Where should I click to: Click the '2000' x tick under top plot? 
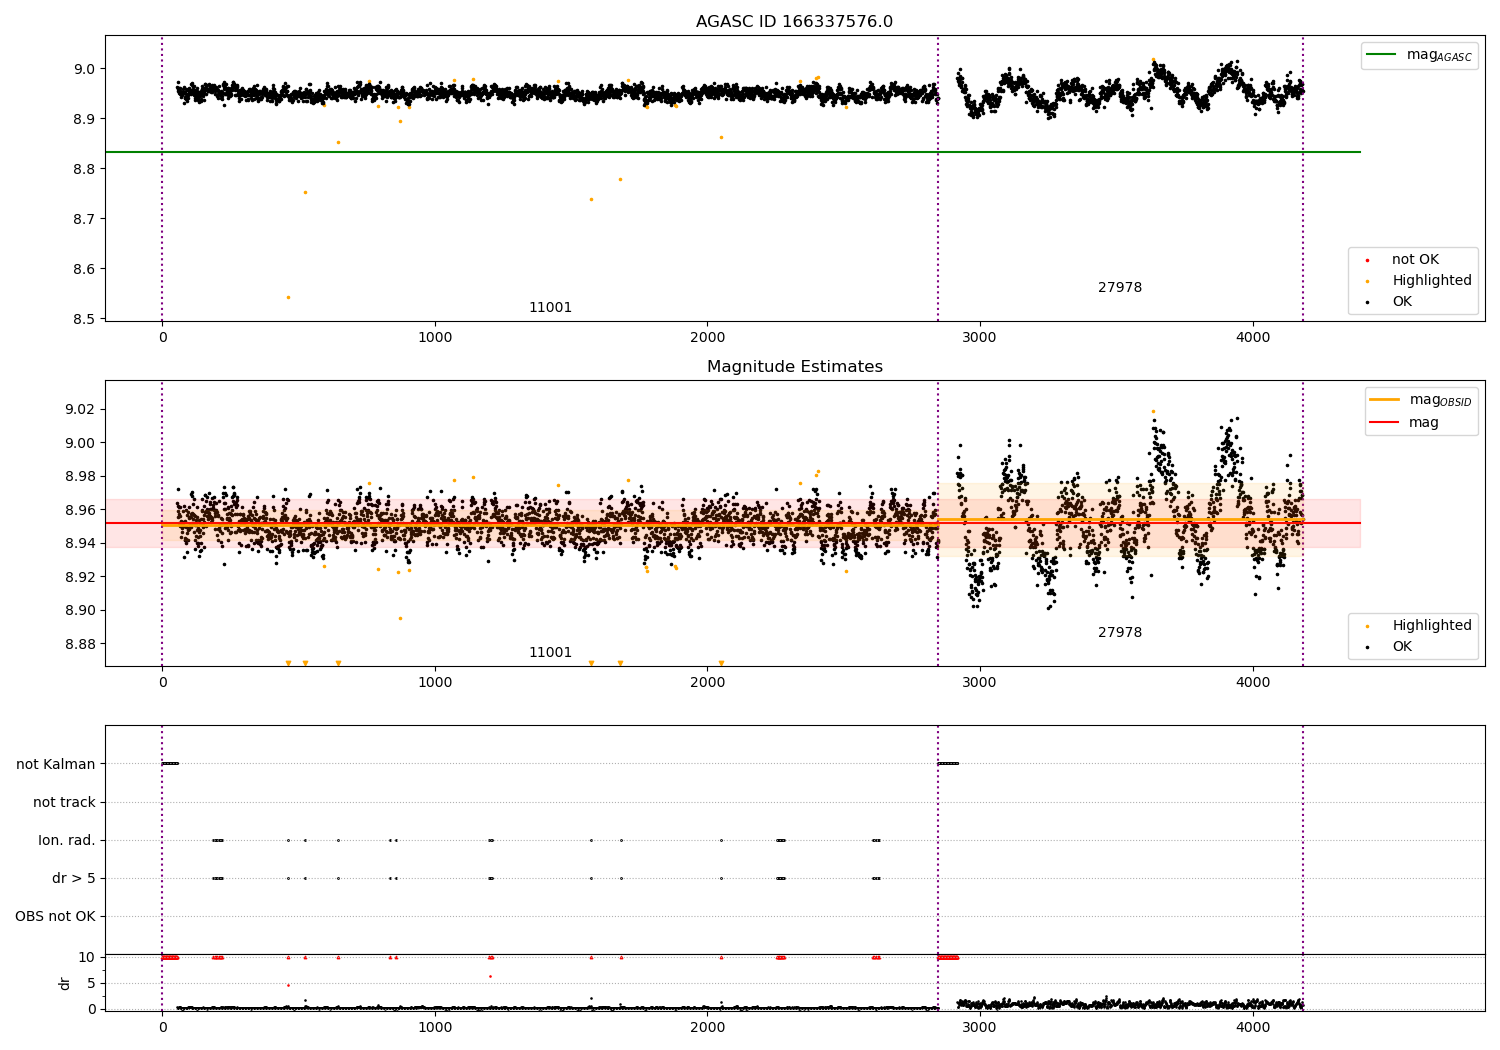coord(707,337)
